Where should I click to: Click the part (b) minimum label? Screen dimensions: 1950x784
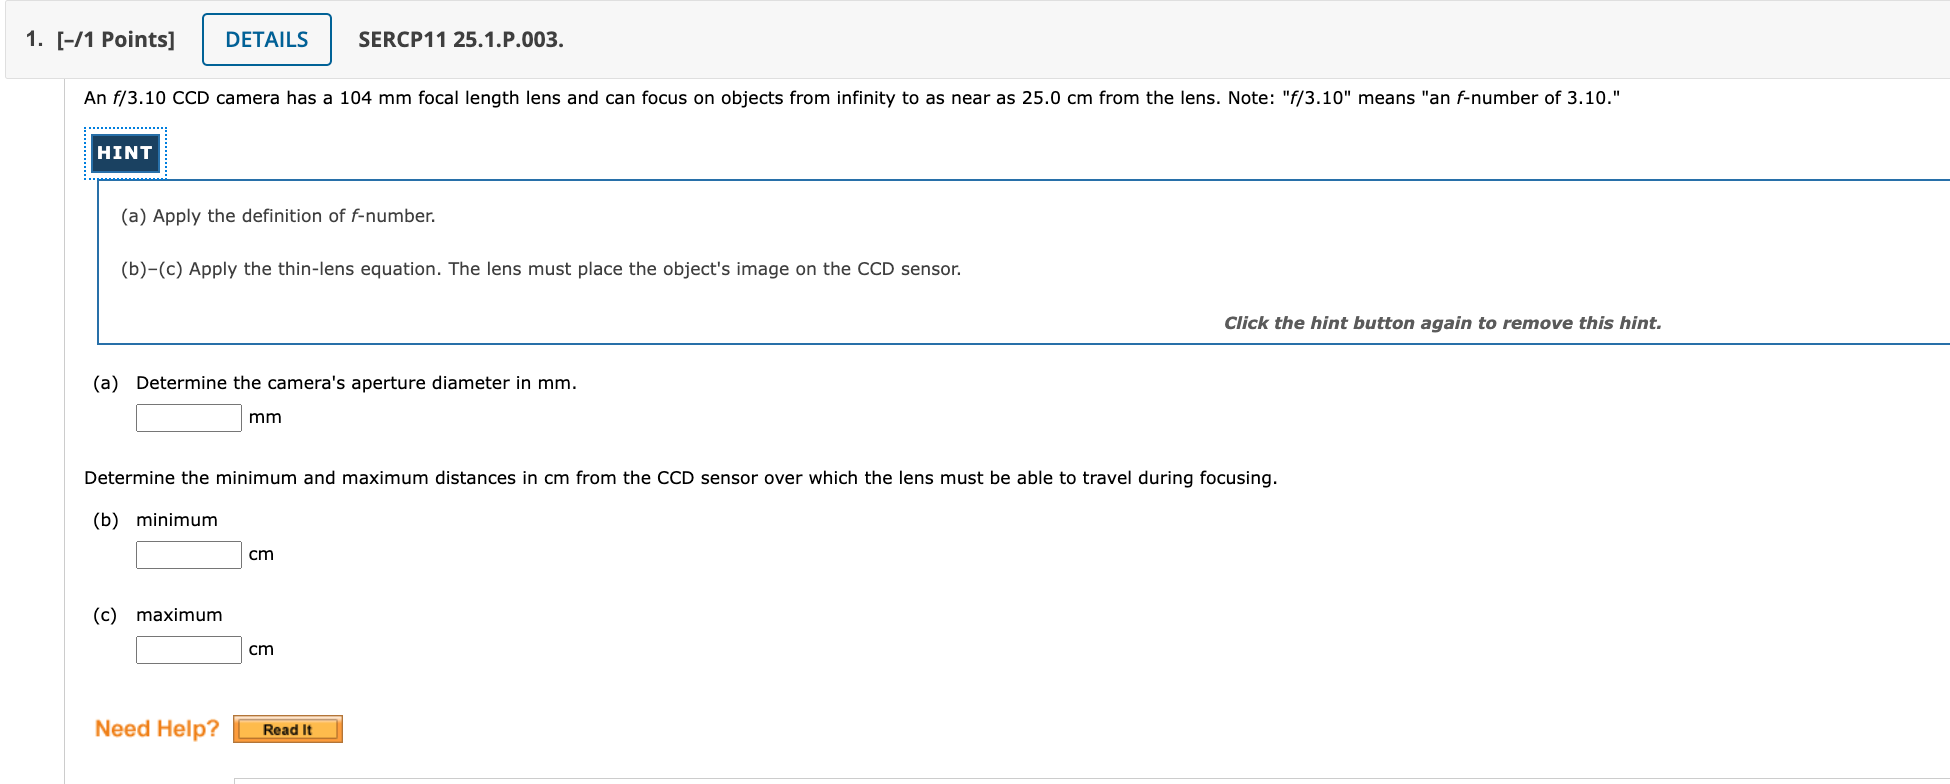(177, 519)
